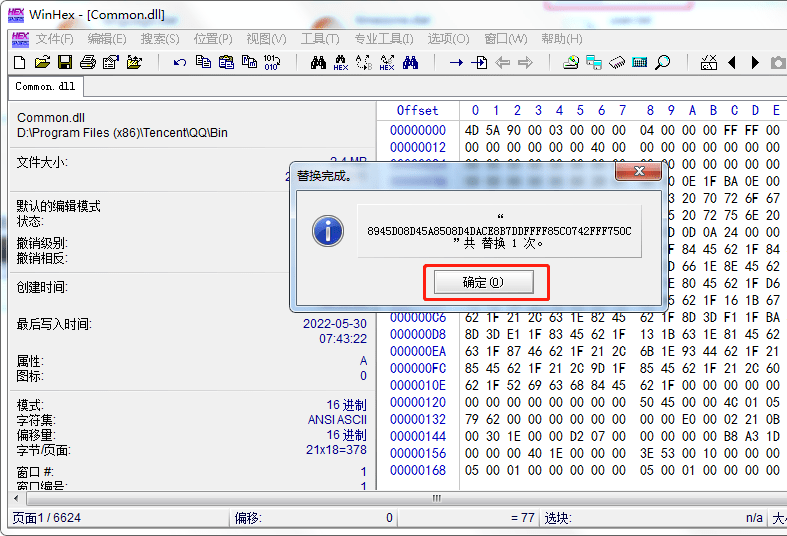787x536 pixels.
Task: Click the gray Forward arrow icon
Action: [526, 63]
